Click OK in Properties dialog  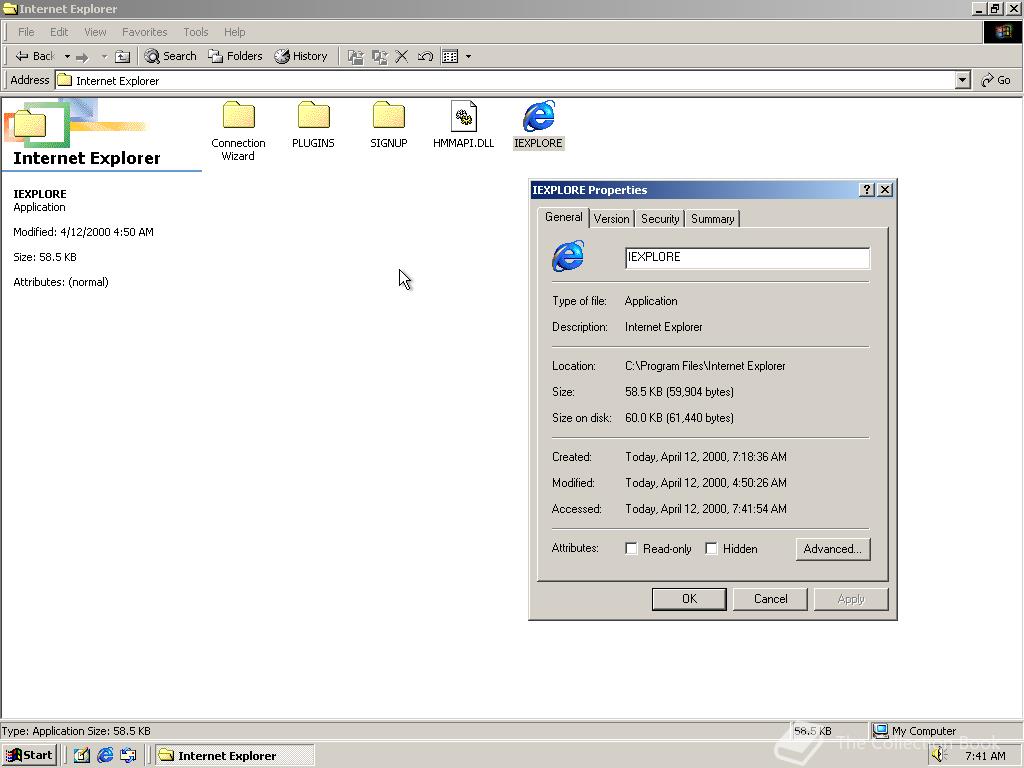pos(689,599)
